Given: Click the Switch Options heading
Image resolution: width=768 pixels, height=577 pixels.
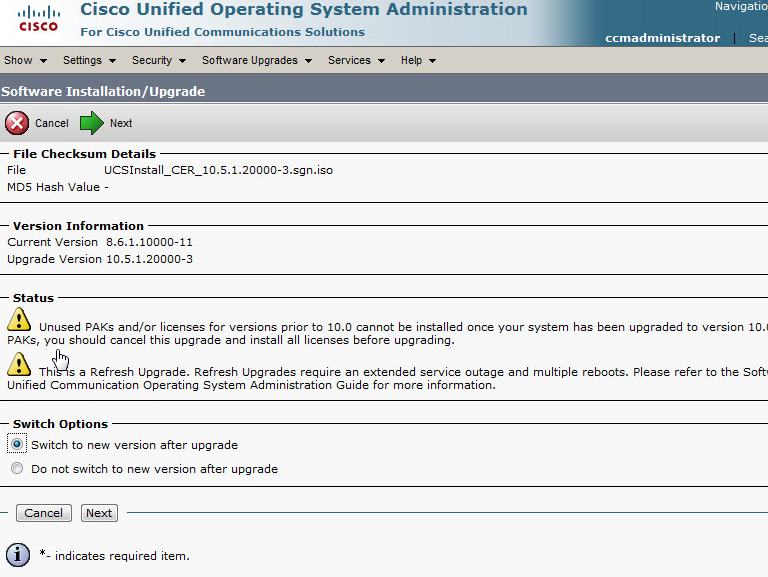Looking at the screenshot, I should [60, 424].
